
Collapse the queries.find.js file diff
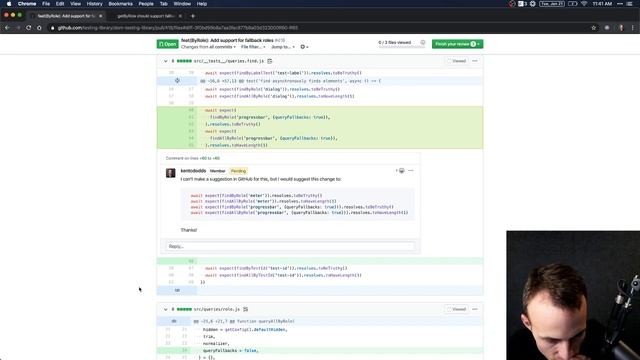coord(165,61)
